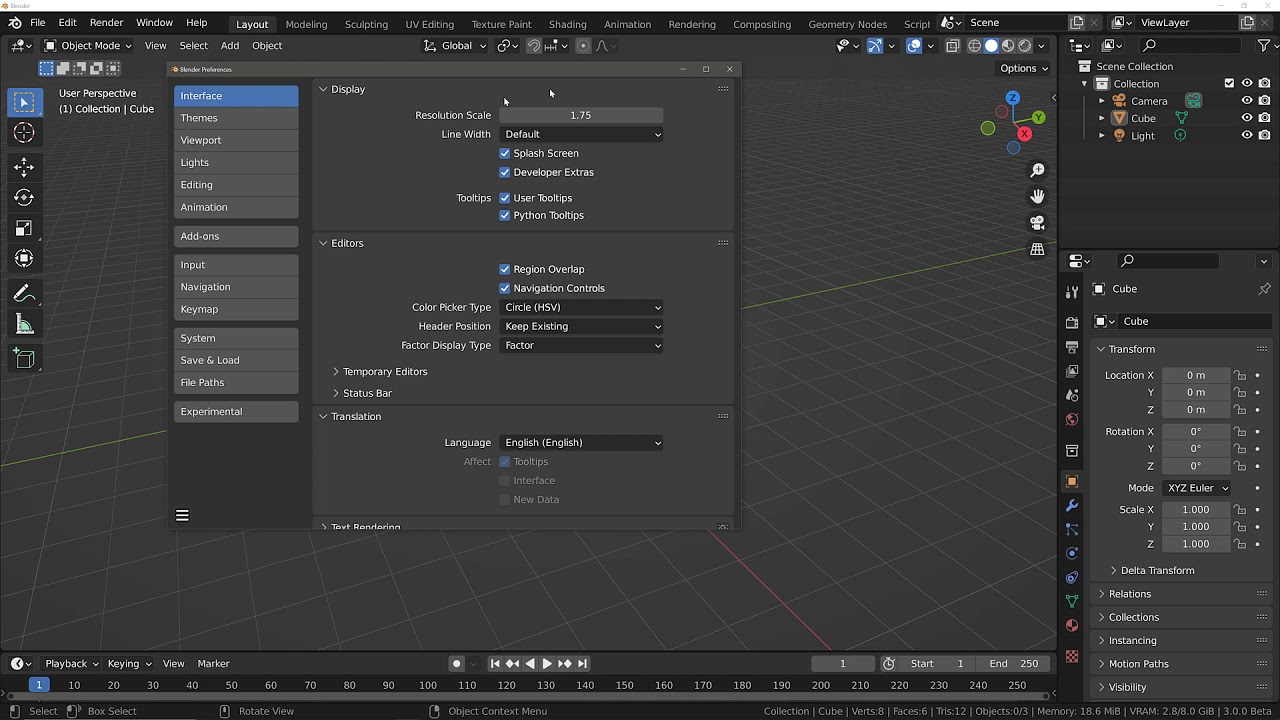Switch to the Shading workspace tab
This screenshot has width=1280, height=720.
pyautogui.click(x=567, y=23)
